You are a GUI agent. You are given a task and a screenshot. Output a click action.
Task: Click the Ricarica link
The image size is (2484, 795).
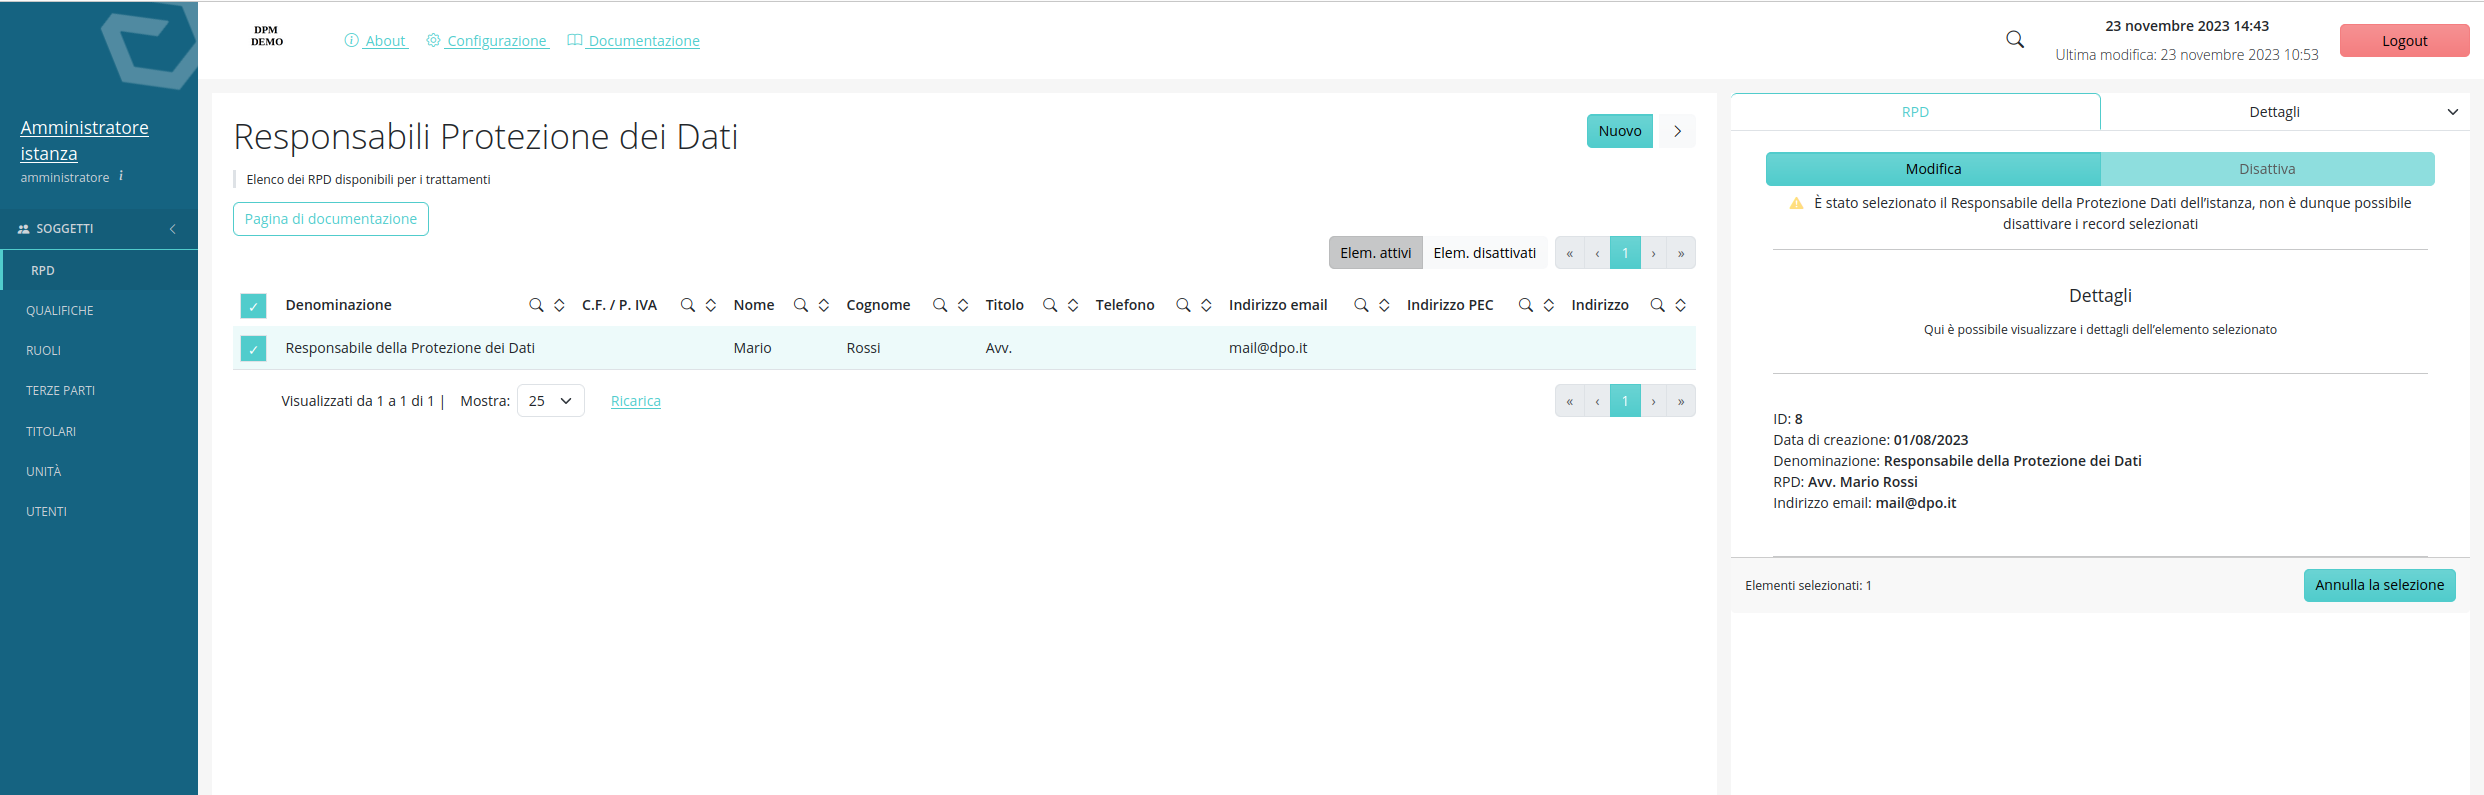coord(636,401)
